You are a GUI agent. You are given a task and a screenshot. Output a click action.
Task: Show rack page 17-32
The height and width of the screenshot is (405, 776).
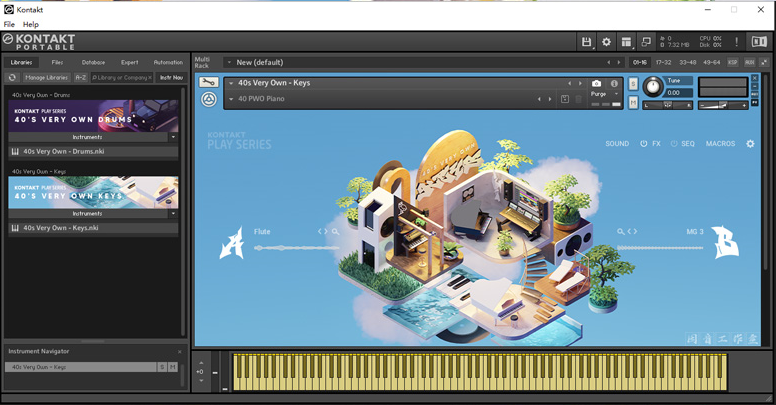coord(664,62)
